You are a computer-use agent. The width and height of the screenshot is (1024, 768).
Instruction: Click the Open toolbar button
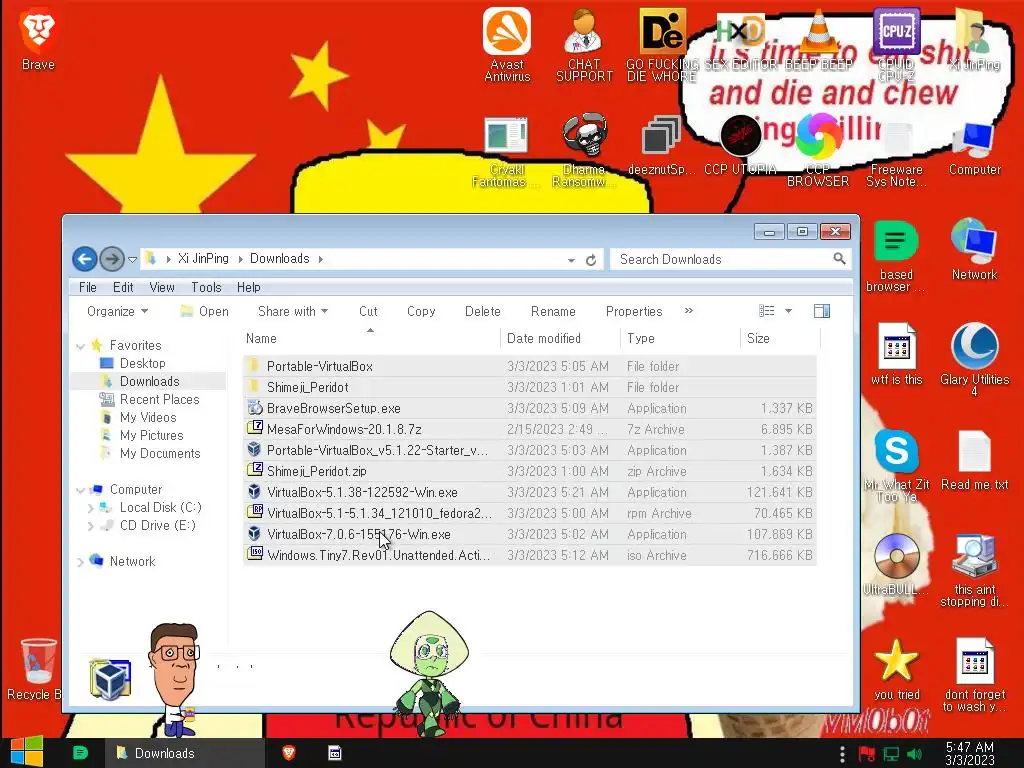(205, 312)
